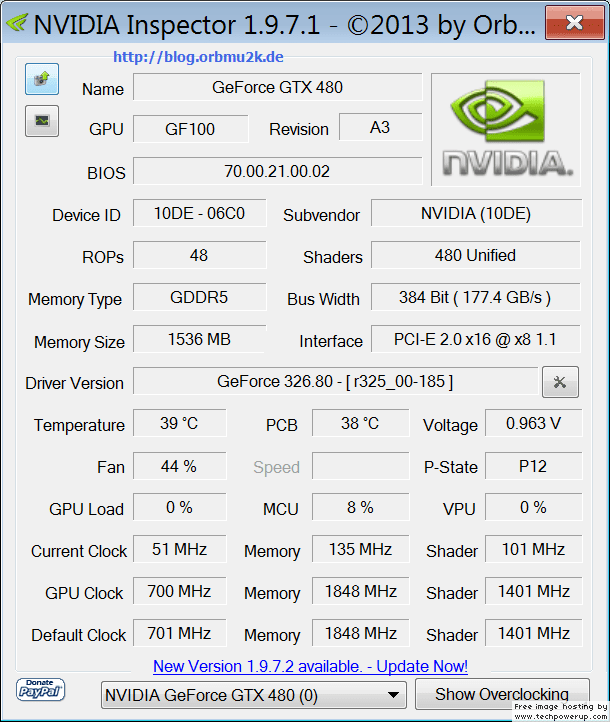Open driver profile settings wrench icon
The width and height of the screenshot is (610, 722).
coord(560,382)
